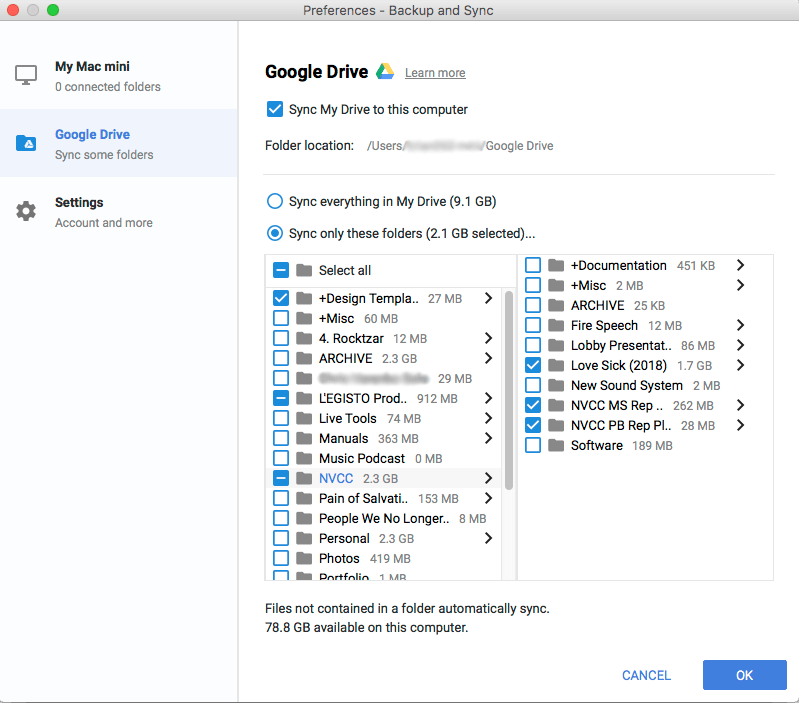Screen dimensions: 799x703
Task: Check the Fire Speech folder checkbox
Action: pos(533,325)
